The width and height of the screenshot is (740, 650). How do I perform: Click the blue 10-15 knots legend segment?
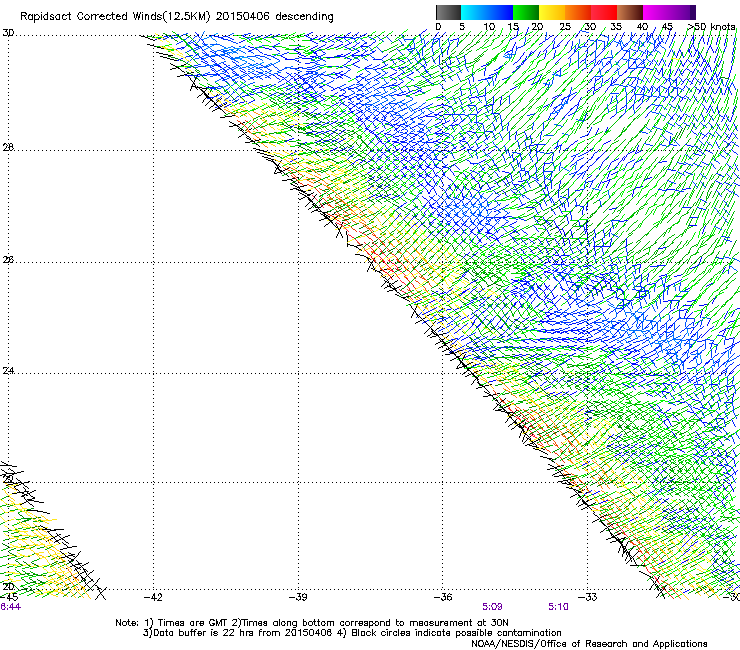click(500, 12)
